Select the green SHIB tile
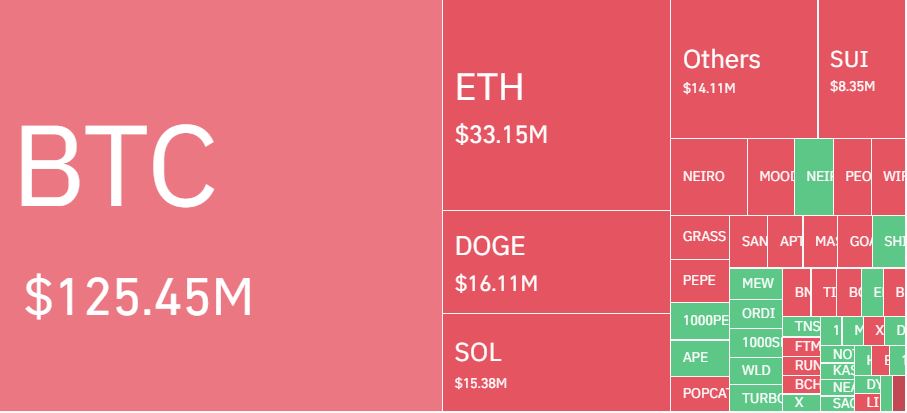907x413 pixels. point(890,241)
